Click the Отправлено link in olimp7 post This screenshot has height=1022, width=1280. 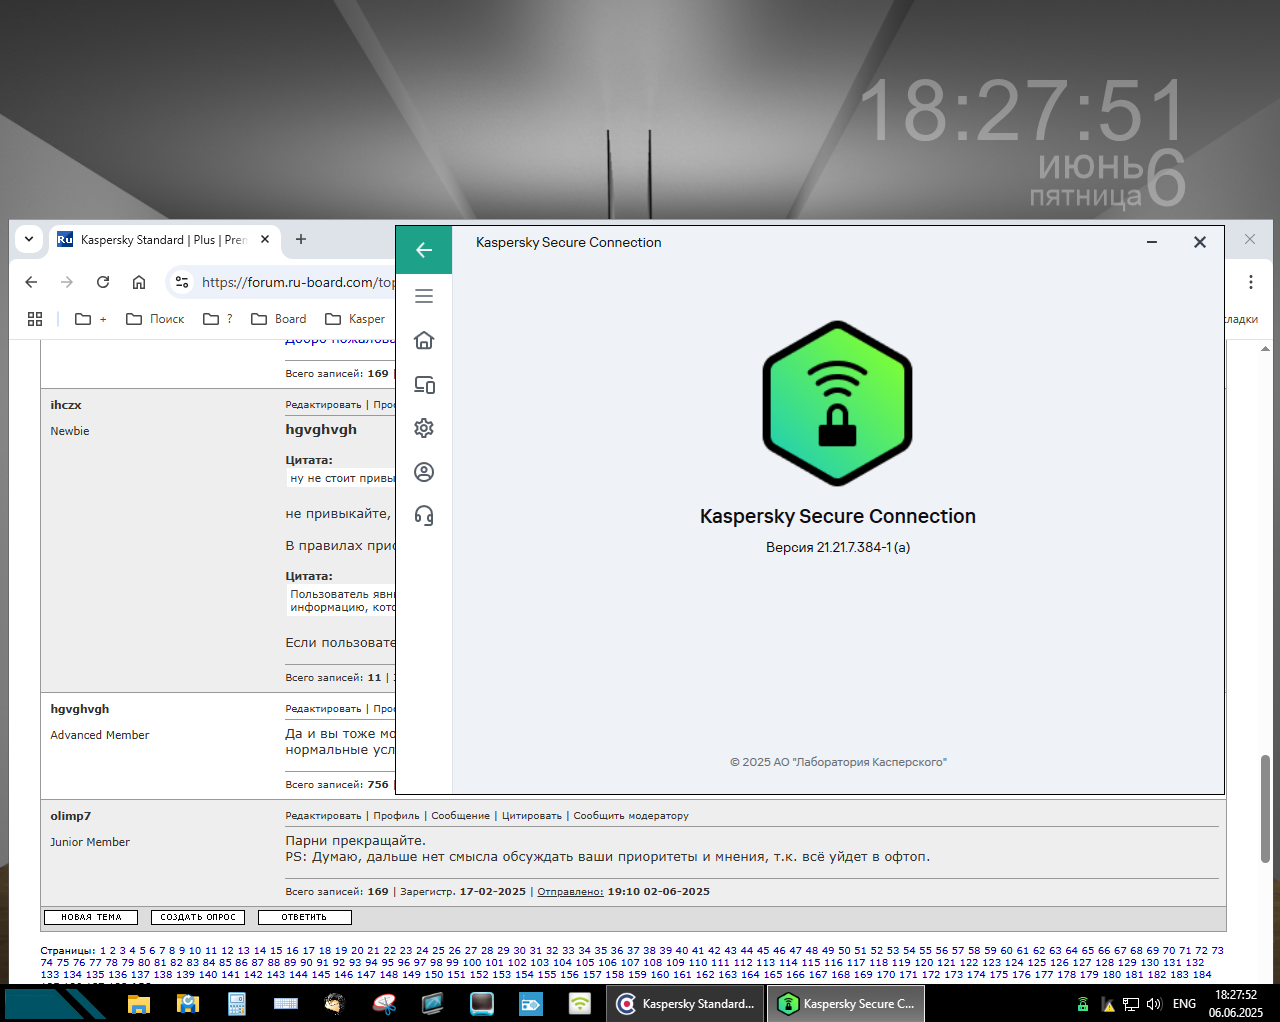coord(570,892)
